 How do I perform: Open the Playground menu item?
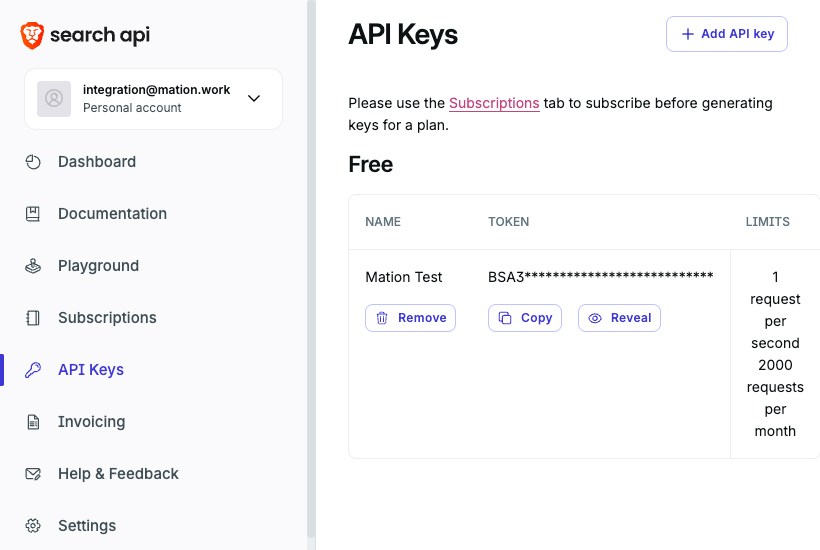tap(98, 266)
